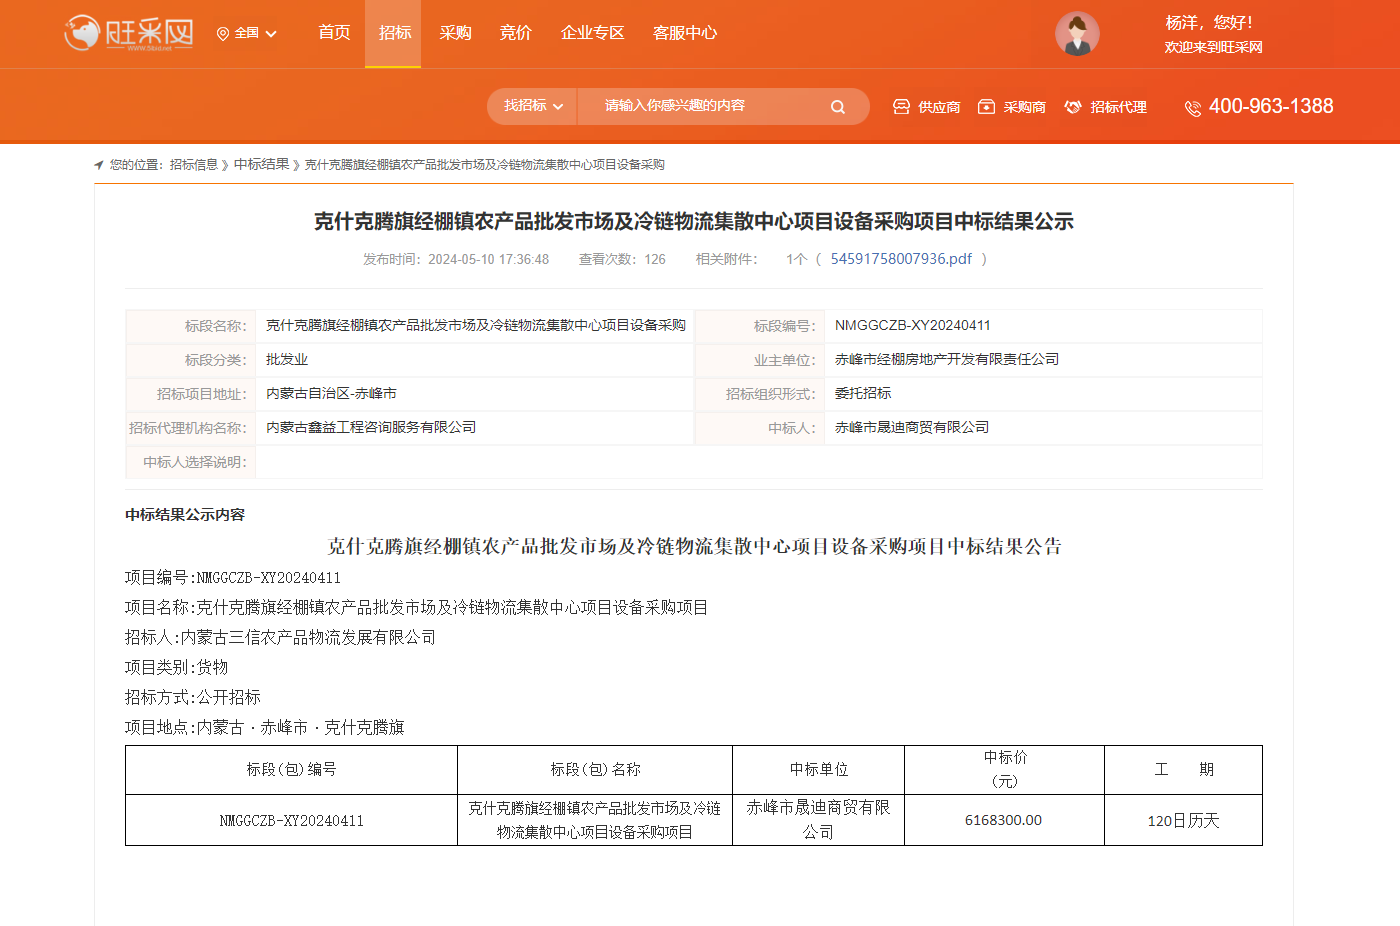Click the 供应商 supplier icon
The width and height of the screenshot is (1400, 926).
tap(901, 107)
